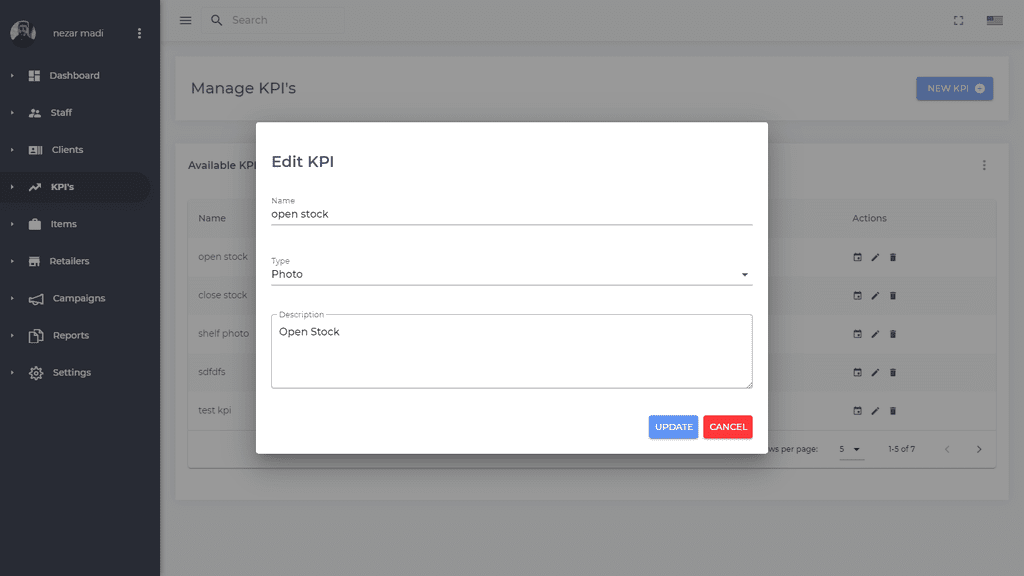Edit the test kpi row with pencil

pyautogui.click(x=875, y=411)
